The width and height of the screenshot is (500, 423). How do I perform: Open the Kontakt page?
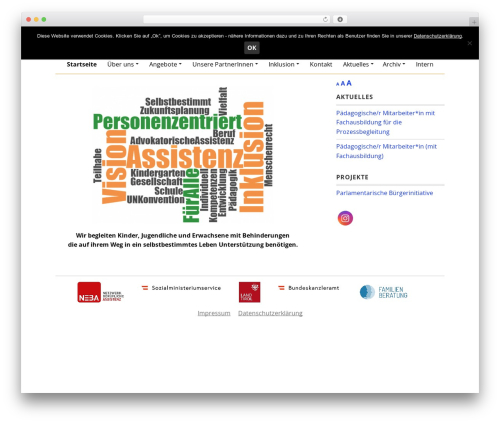(321, 64)
